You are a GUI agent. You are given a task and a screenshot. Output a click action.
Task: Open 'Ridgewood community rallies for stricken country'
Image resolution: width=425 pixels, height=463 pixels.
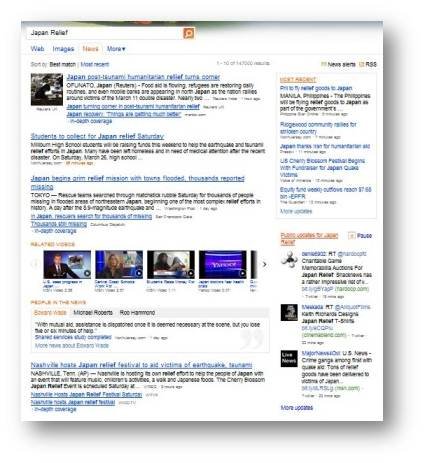click(318, 128)
